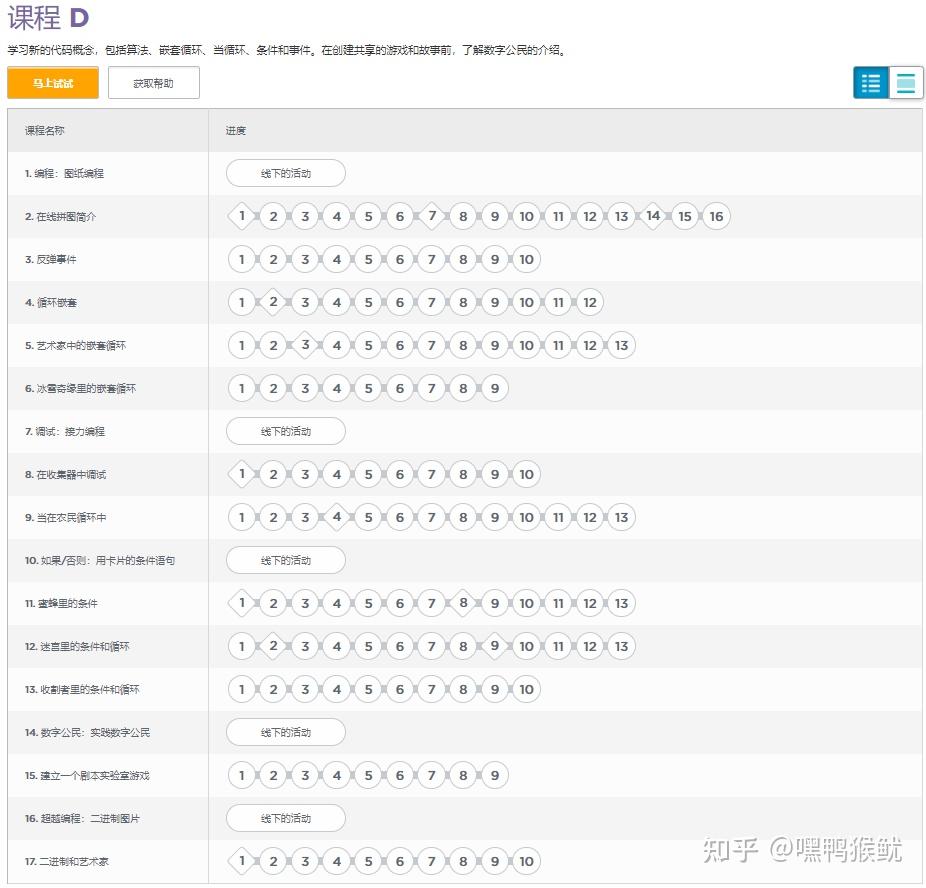Open diamond level 1 in lesson 8 在收集器中调试
The height and width of the screenshot is (888, 926).
[x=242, y=474]
